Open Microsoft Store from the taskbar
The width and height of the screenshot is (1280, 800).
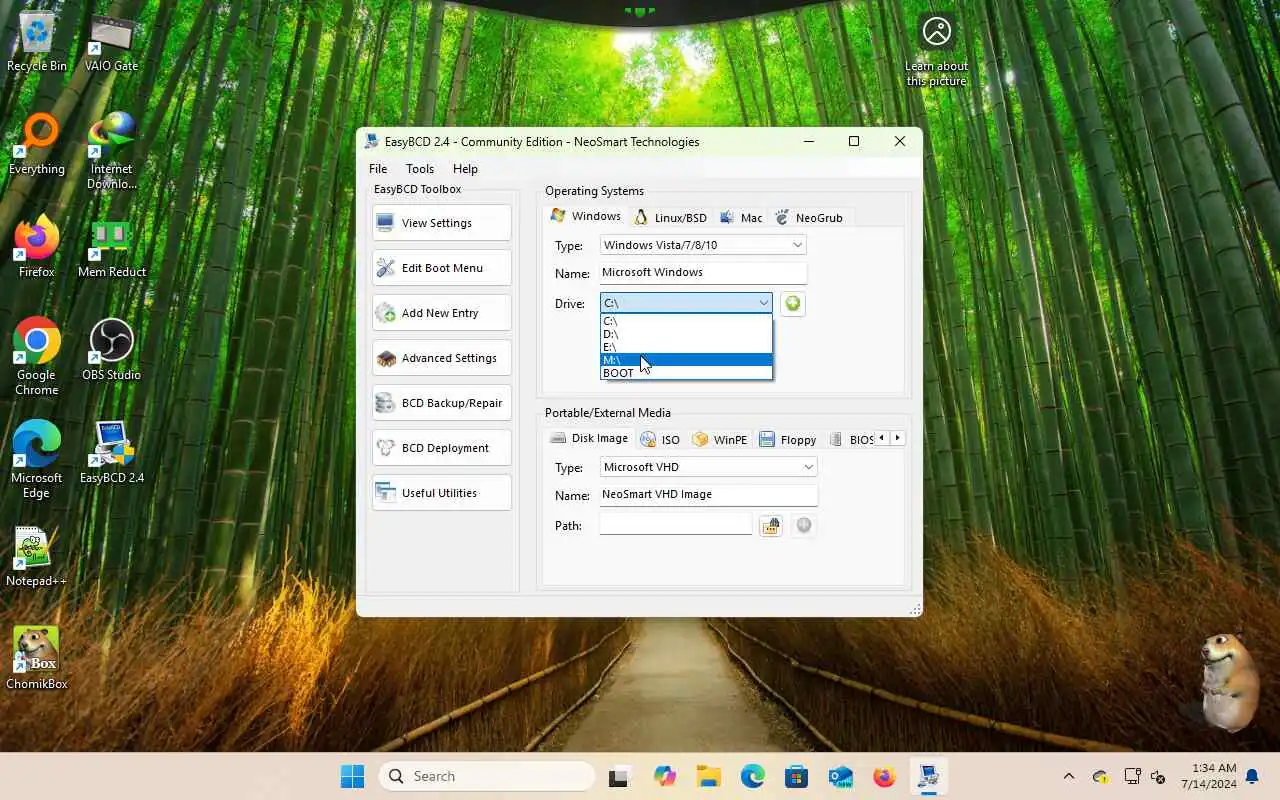[x=797, y=776]
